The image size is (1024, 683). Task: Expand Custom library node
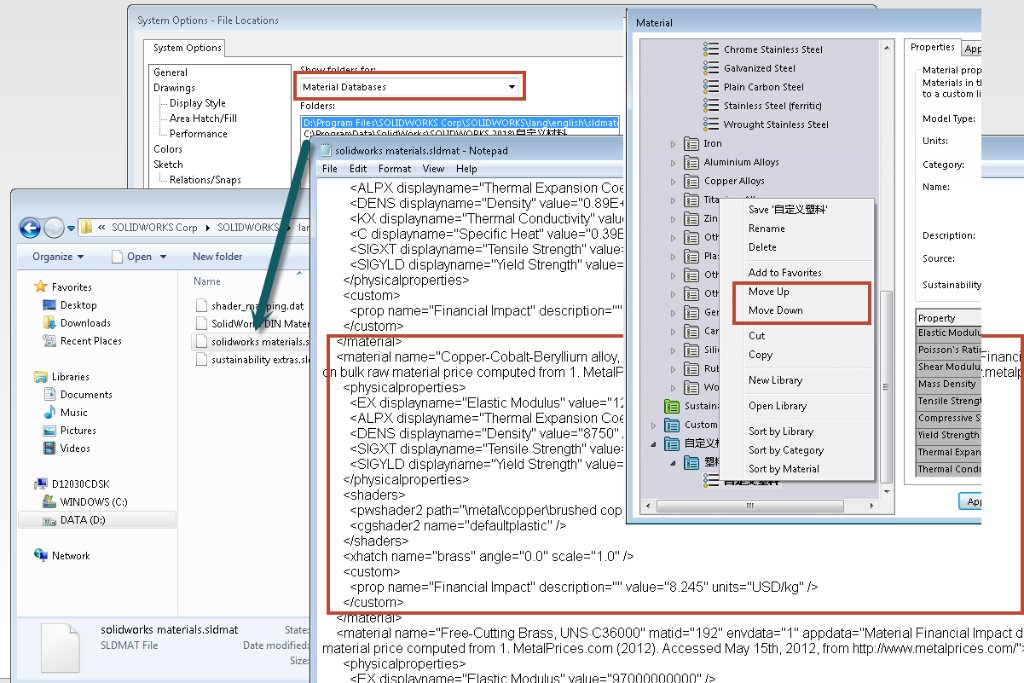point(653,426)
